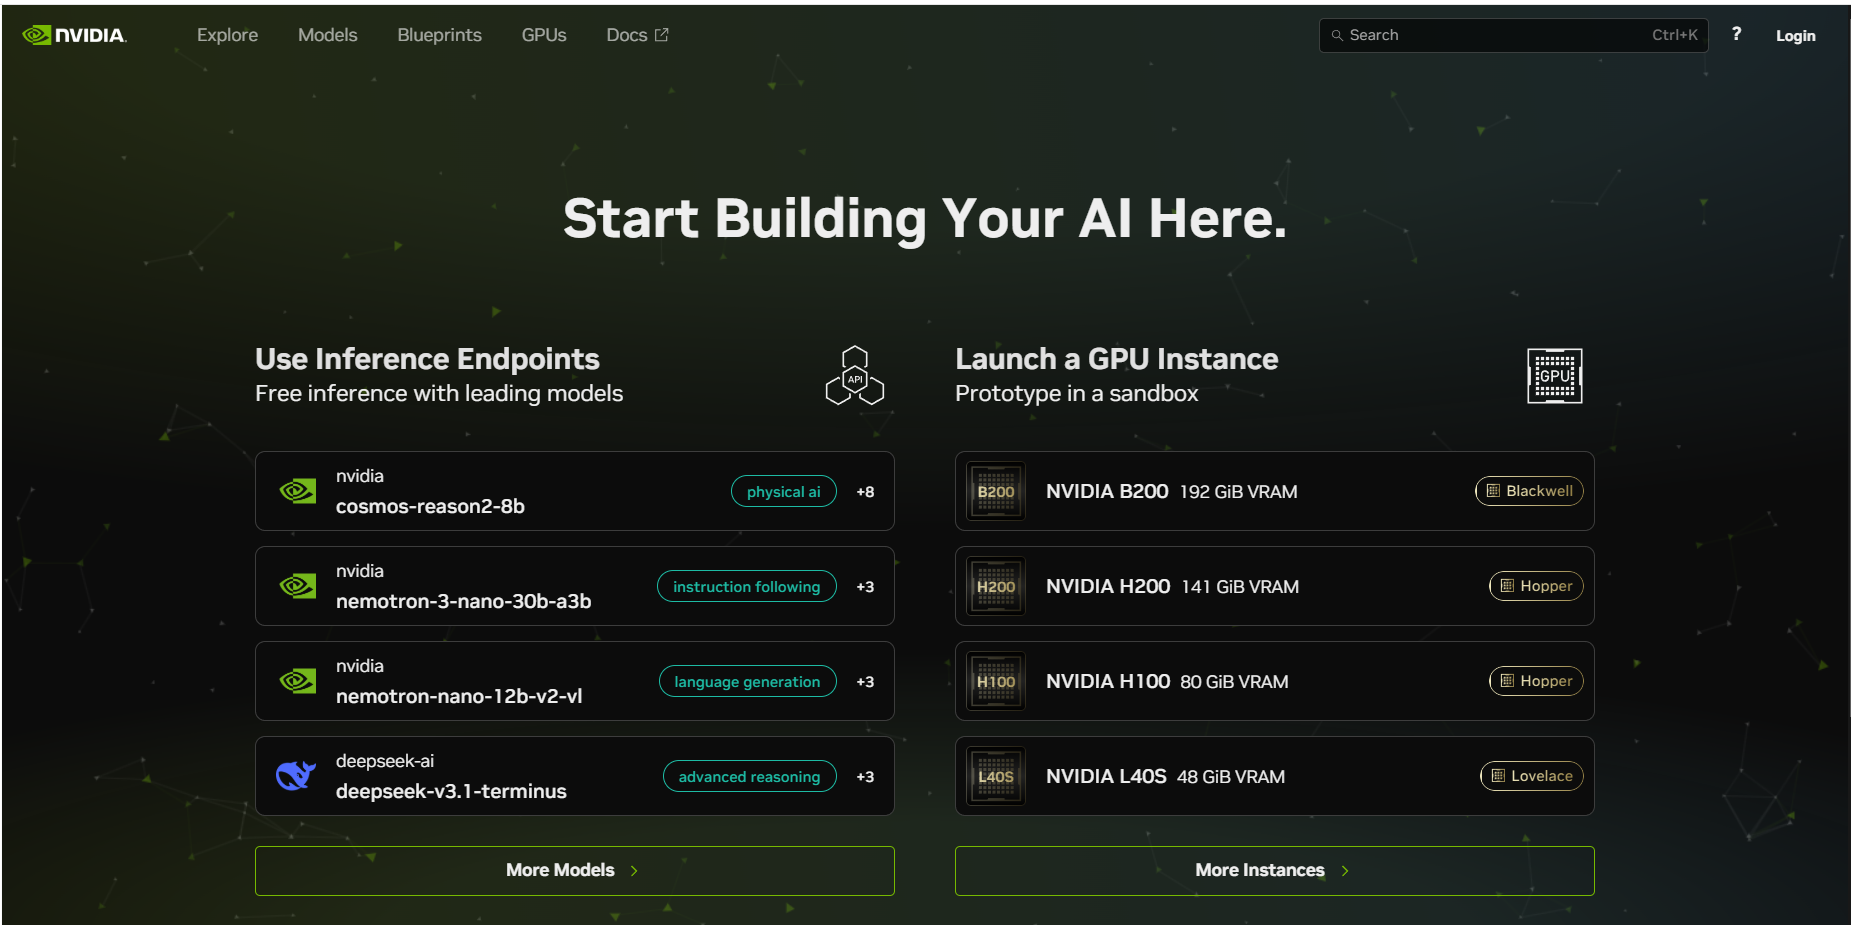This screenshot has width=1851, height=925.
Task: Click chip icon inside Blackwell badge
Action: 1493,491
